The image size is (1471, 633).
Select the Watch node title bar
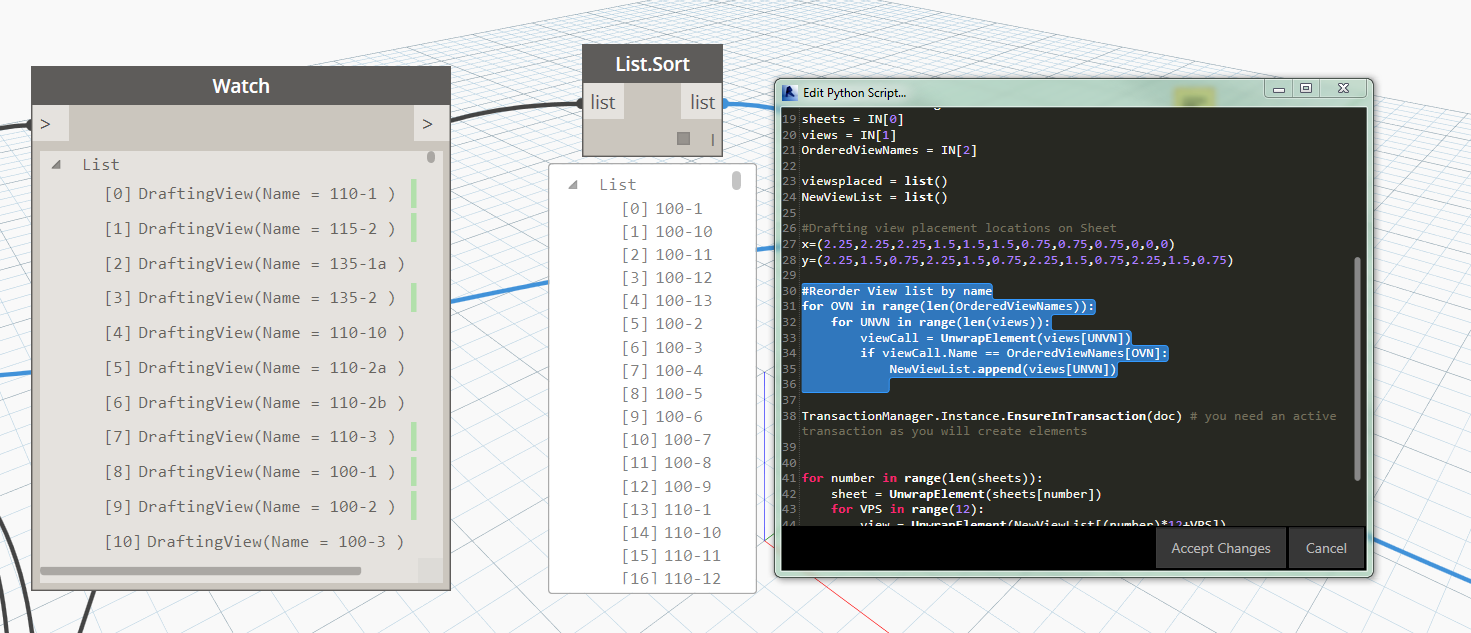[241, 86]
